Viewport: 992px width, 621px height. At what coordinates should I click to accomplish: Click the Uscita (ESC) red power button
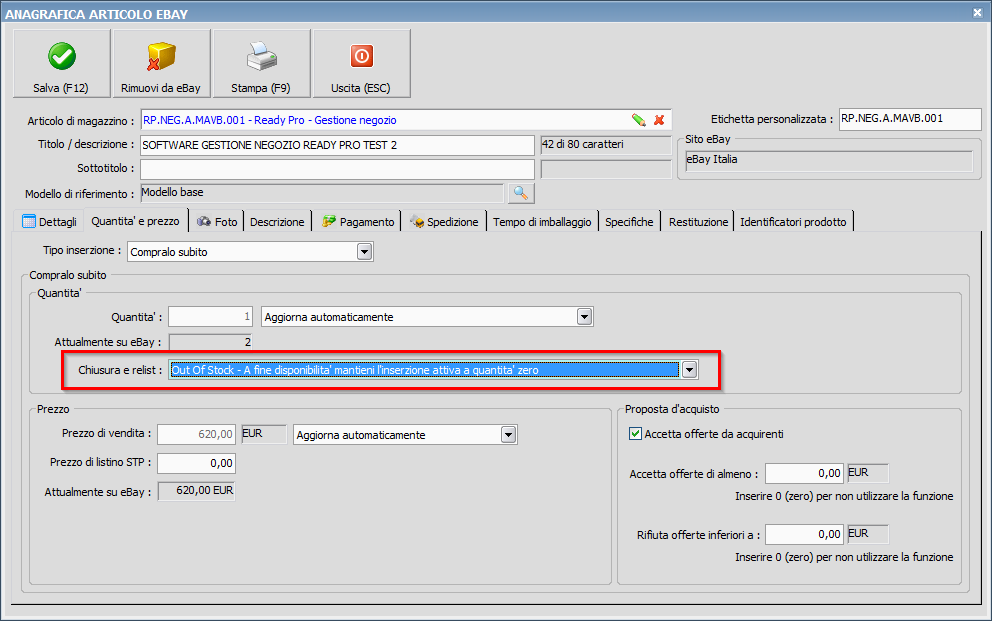tap(361, 64)
